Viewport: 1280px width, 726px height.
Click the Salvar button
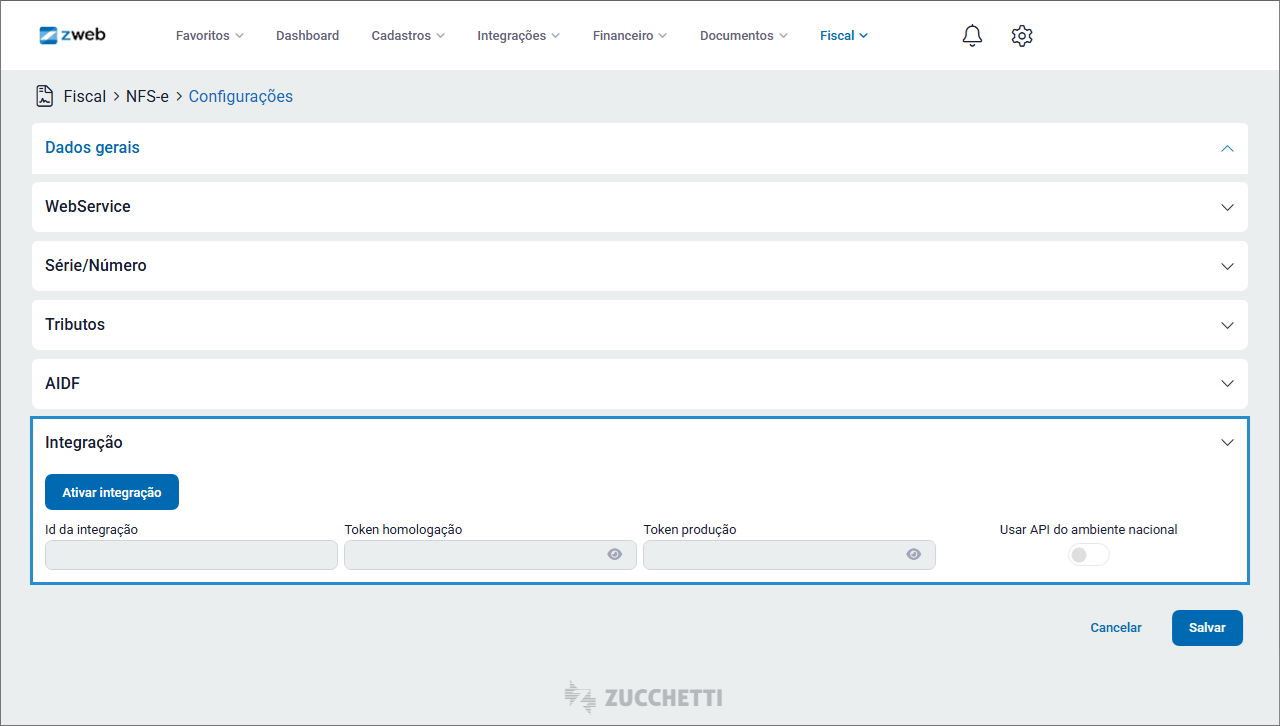pos(1207,628)
